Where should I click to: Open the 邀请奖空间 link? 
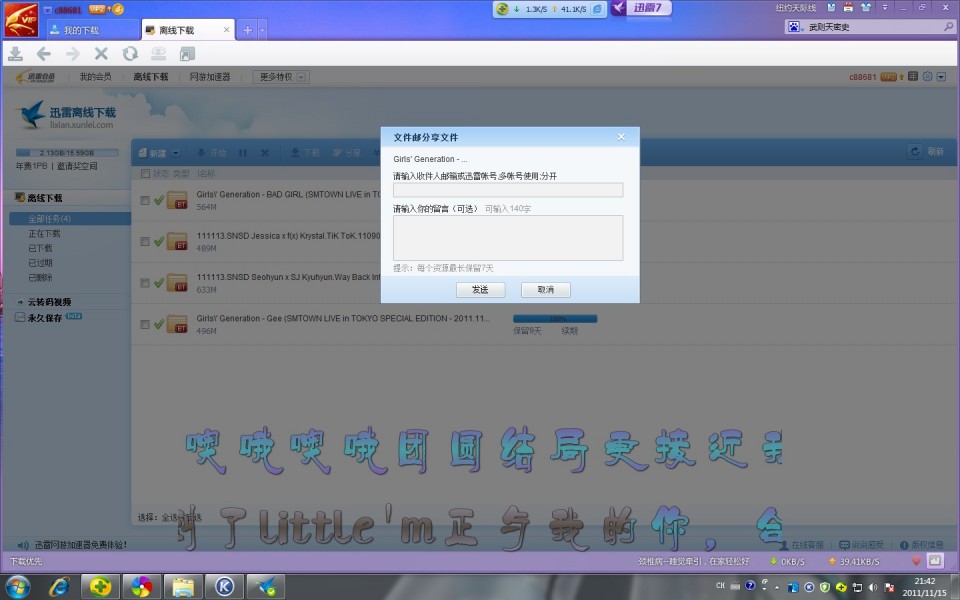(77, 166)
